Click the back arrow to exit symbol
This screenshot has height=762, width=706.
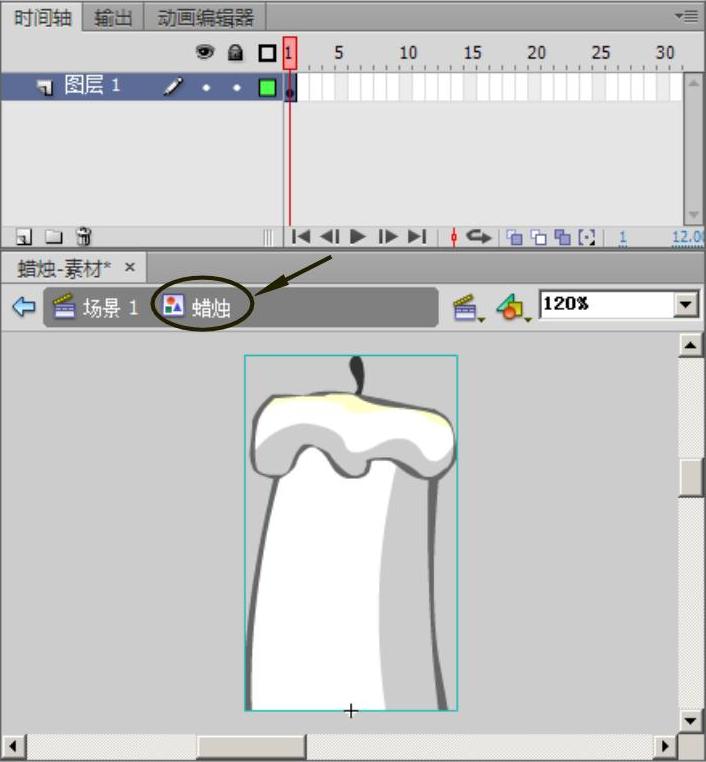coord(24,307)
